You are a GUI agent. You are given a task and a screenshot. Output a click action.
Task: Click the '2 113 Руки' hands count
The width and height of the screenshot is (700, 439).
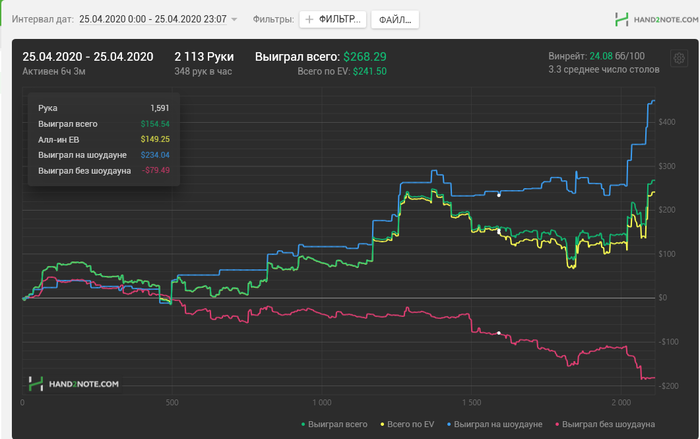tap(204, 57)
